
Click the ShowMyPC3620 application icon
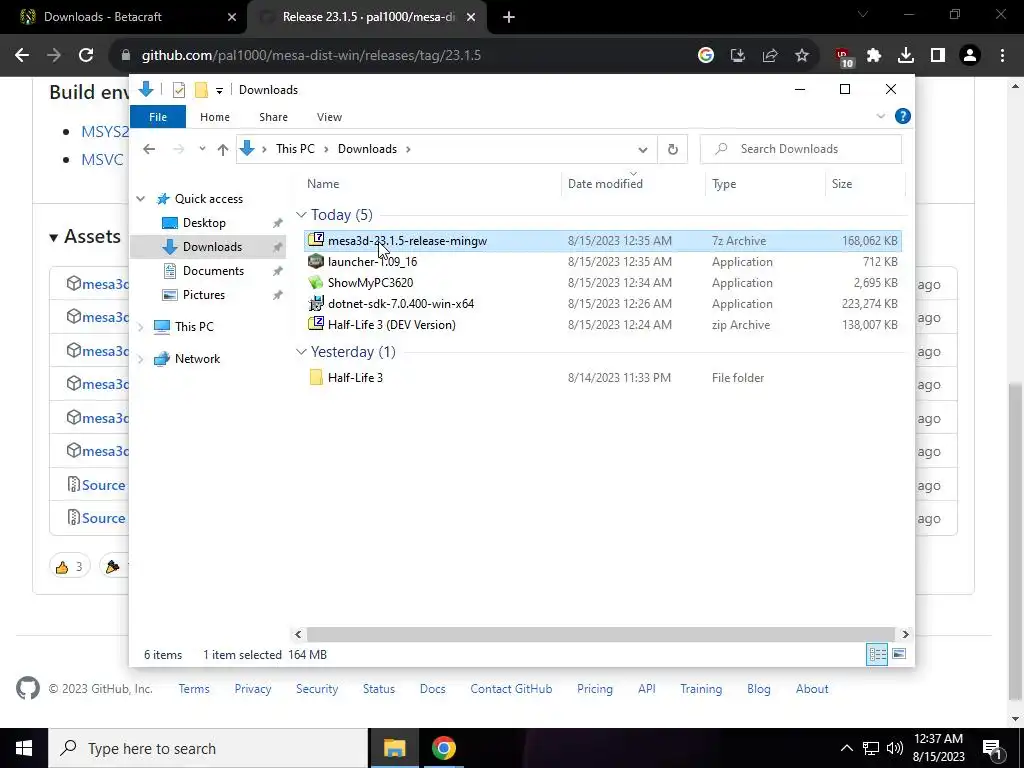316,282
